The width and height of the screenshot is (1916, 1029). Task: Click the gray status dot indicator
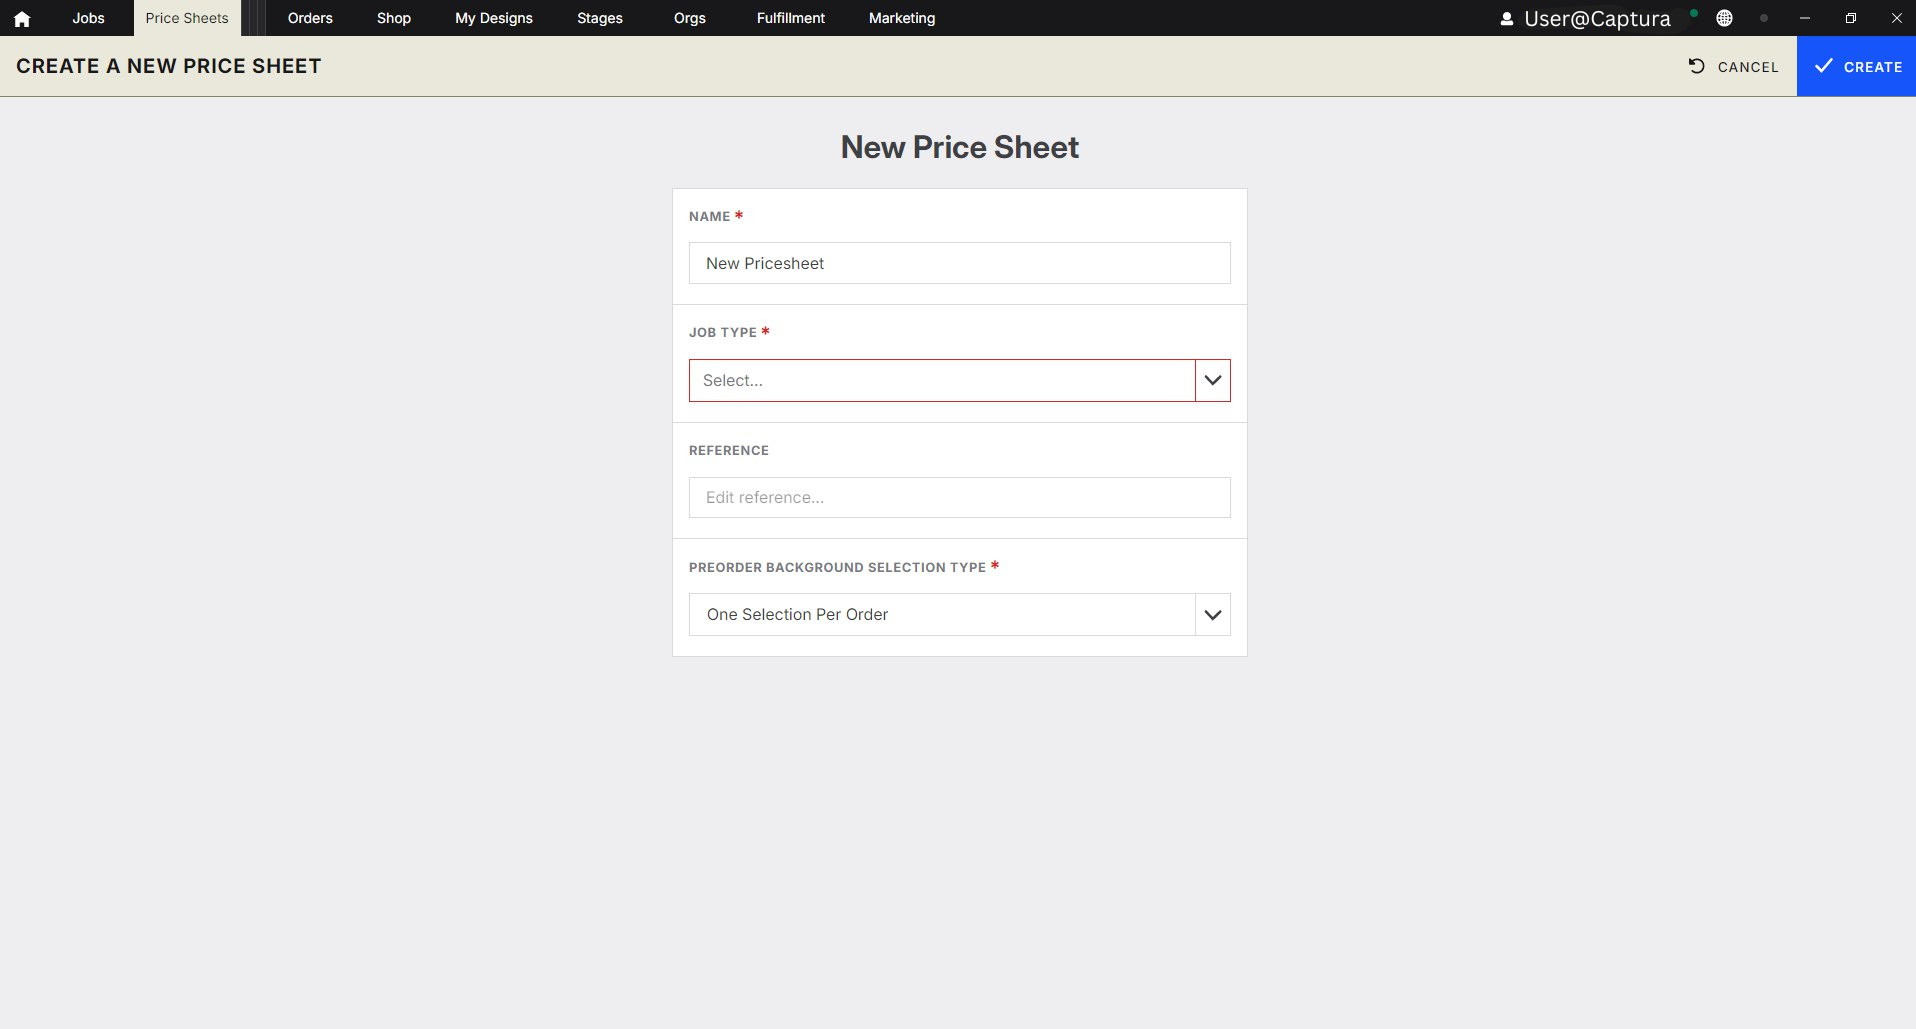click(1764, 18)
